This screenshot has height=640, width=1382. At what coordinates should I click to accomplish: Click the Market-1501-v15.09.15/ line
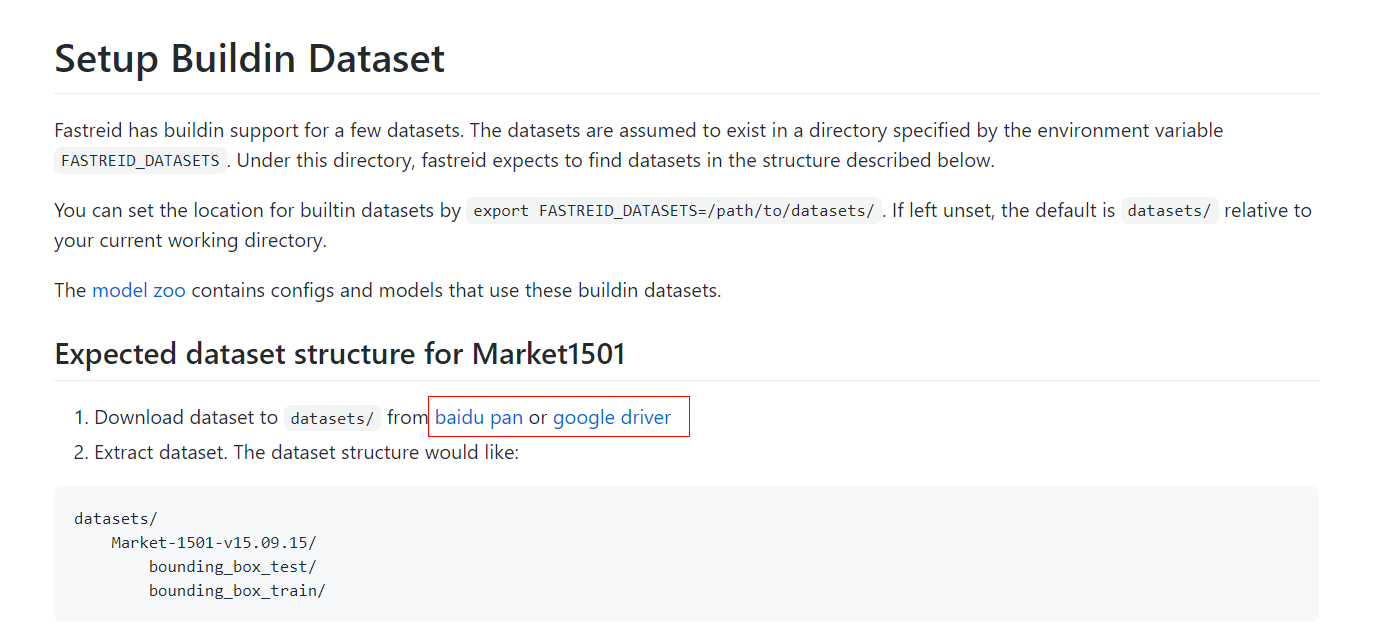pos(214,542)
